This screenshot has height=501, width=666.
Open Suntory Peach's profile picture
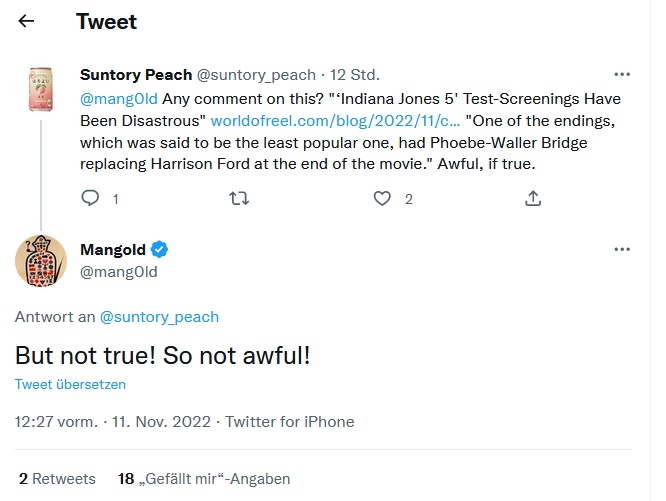[x=41, y=93]
